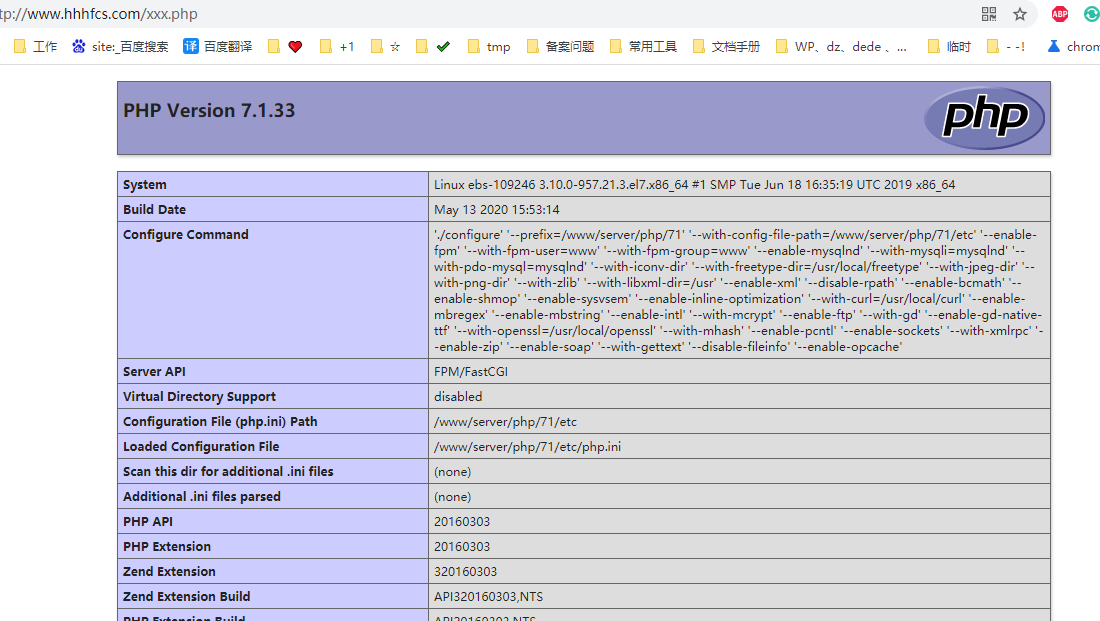
Task: Open the chrome flask bookmark
Action: (1074, 46)
